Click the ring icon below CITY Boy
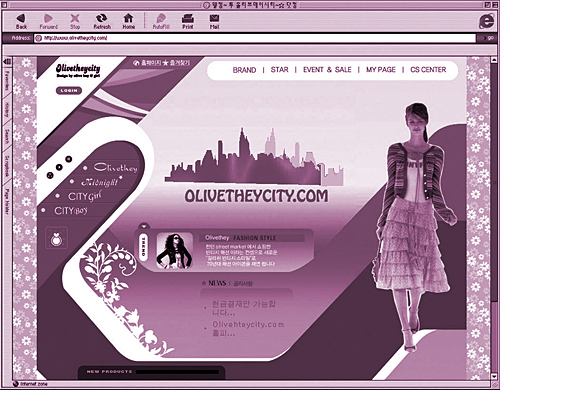 (x=56, y=239)
